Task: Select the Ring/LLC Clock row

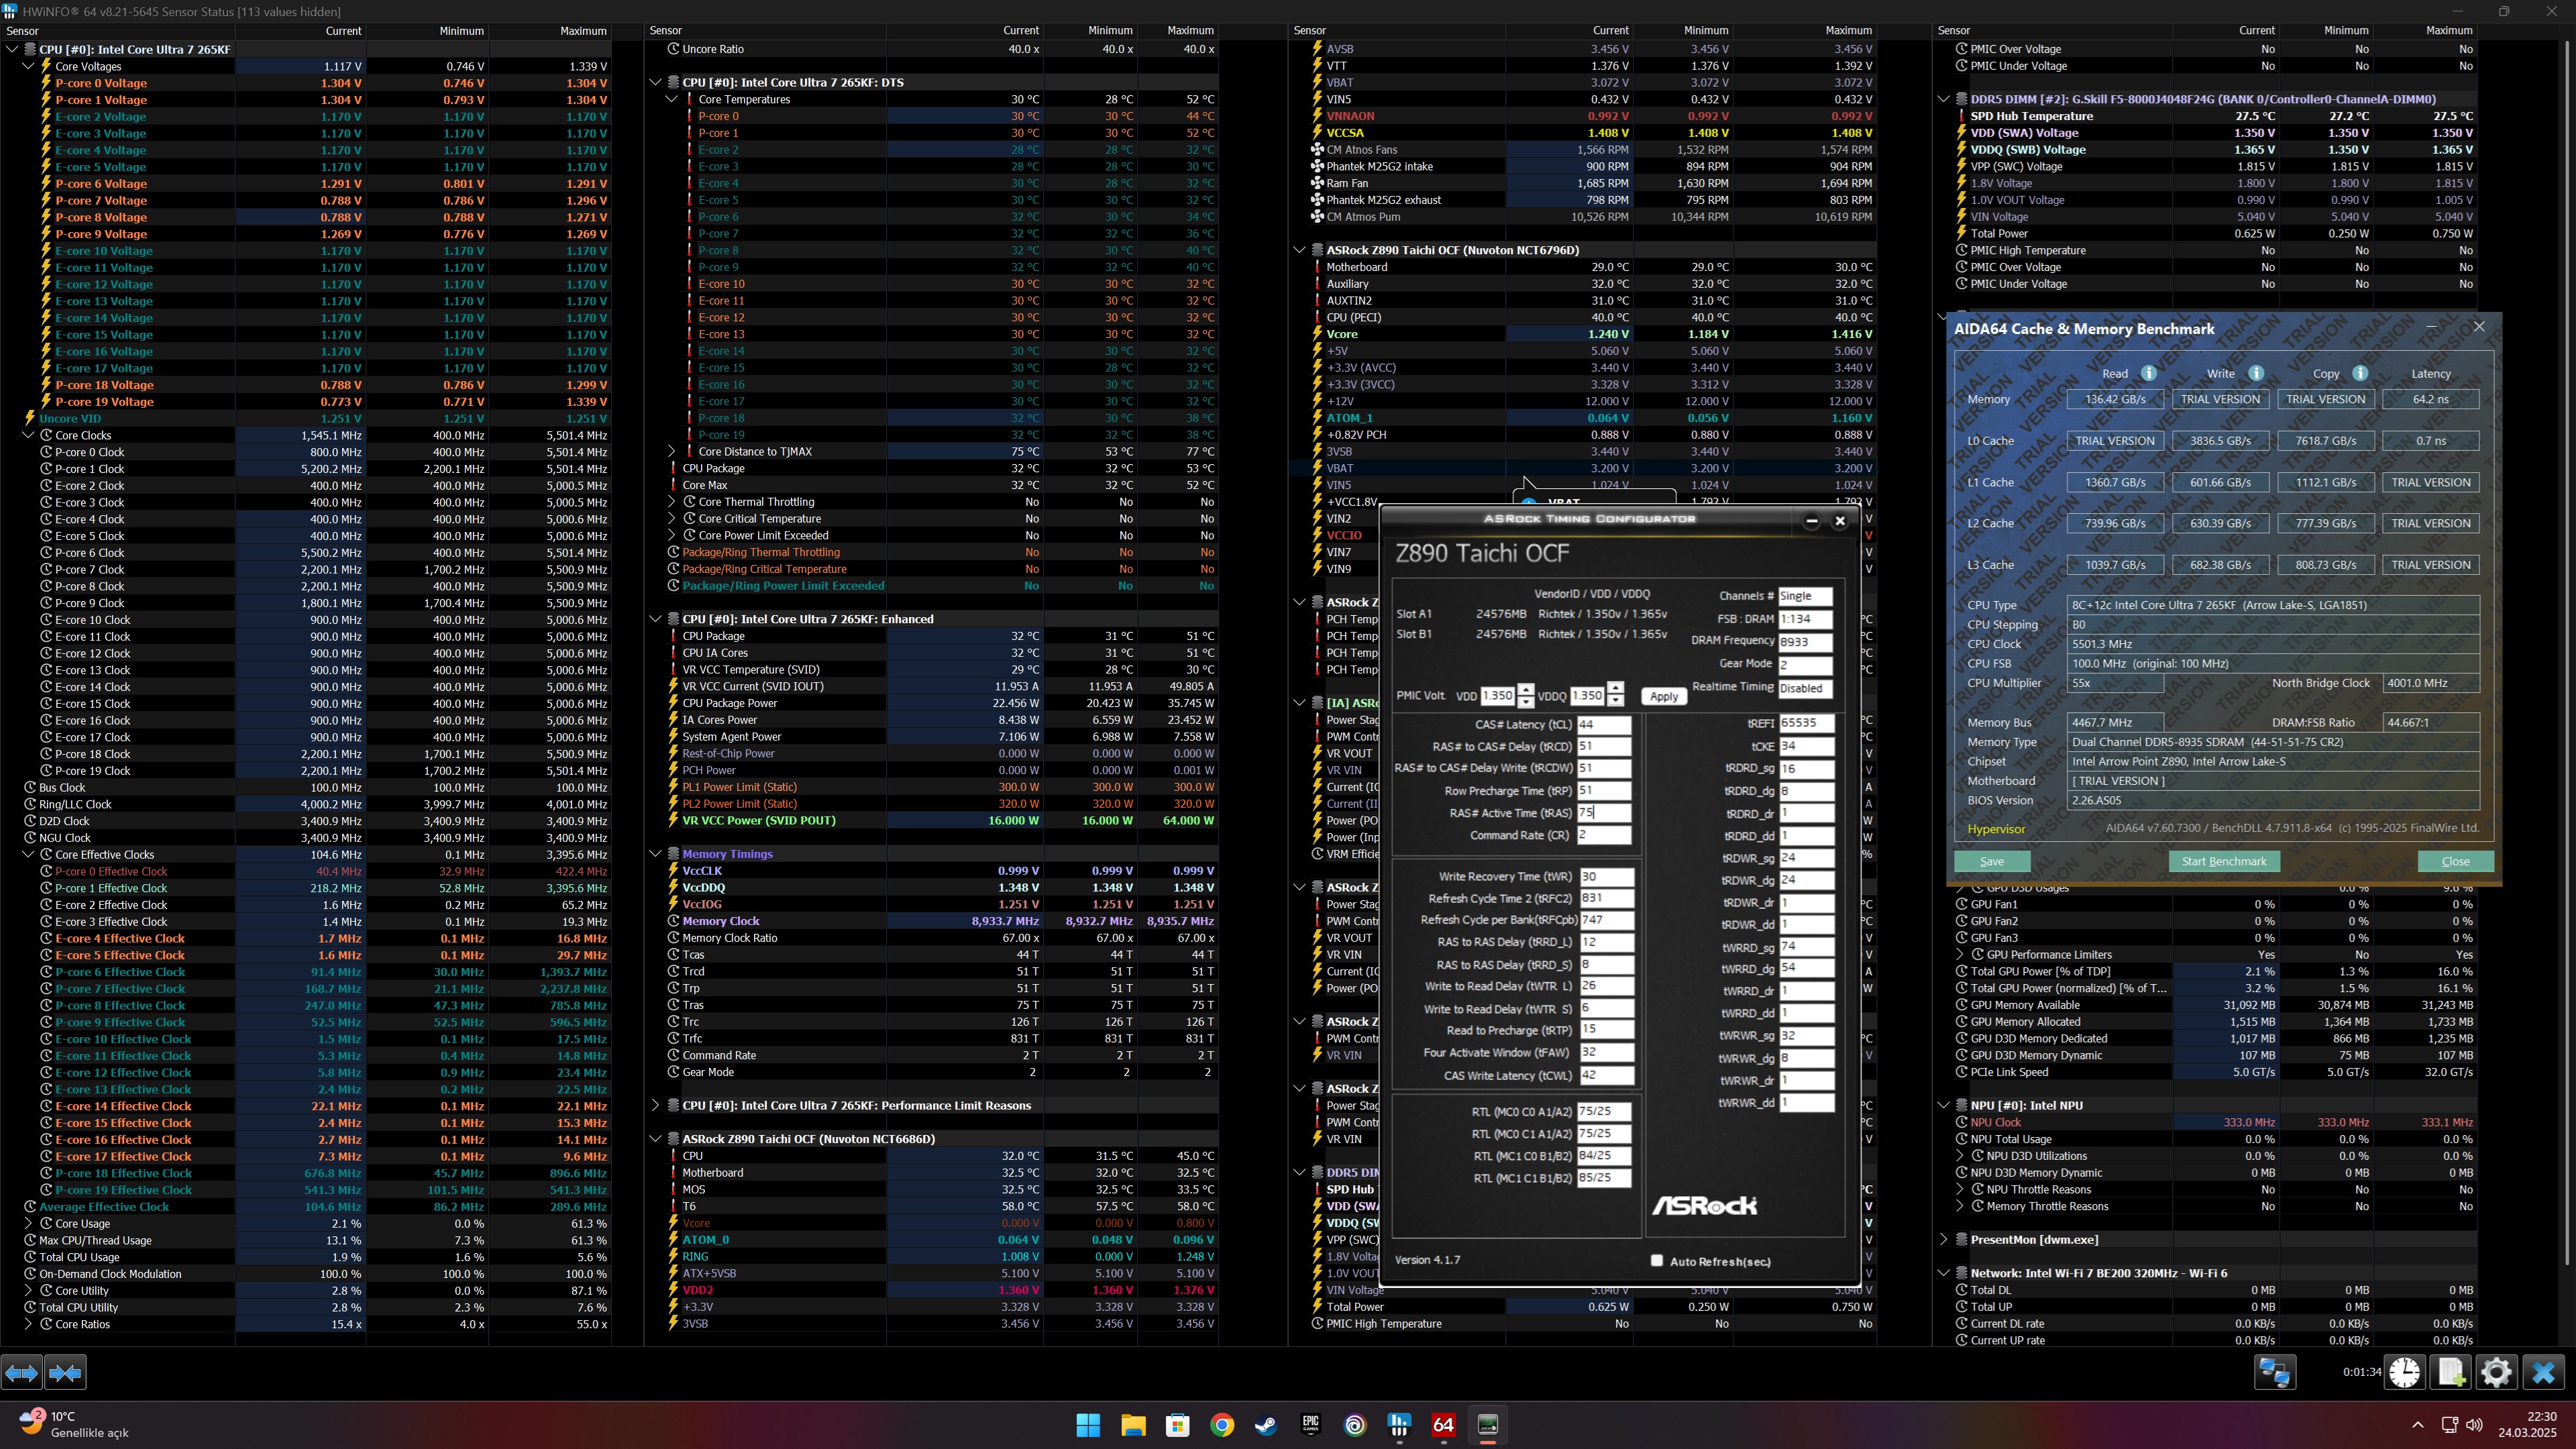Action: [x=306, y=804]
